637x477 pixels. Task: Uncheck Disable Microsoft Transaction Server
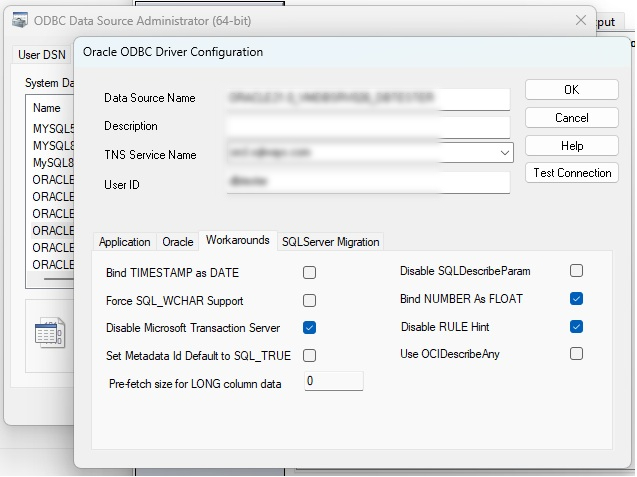310,327
